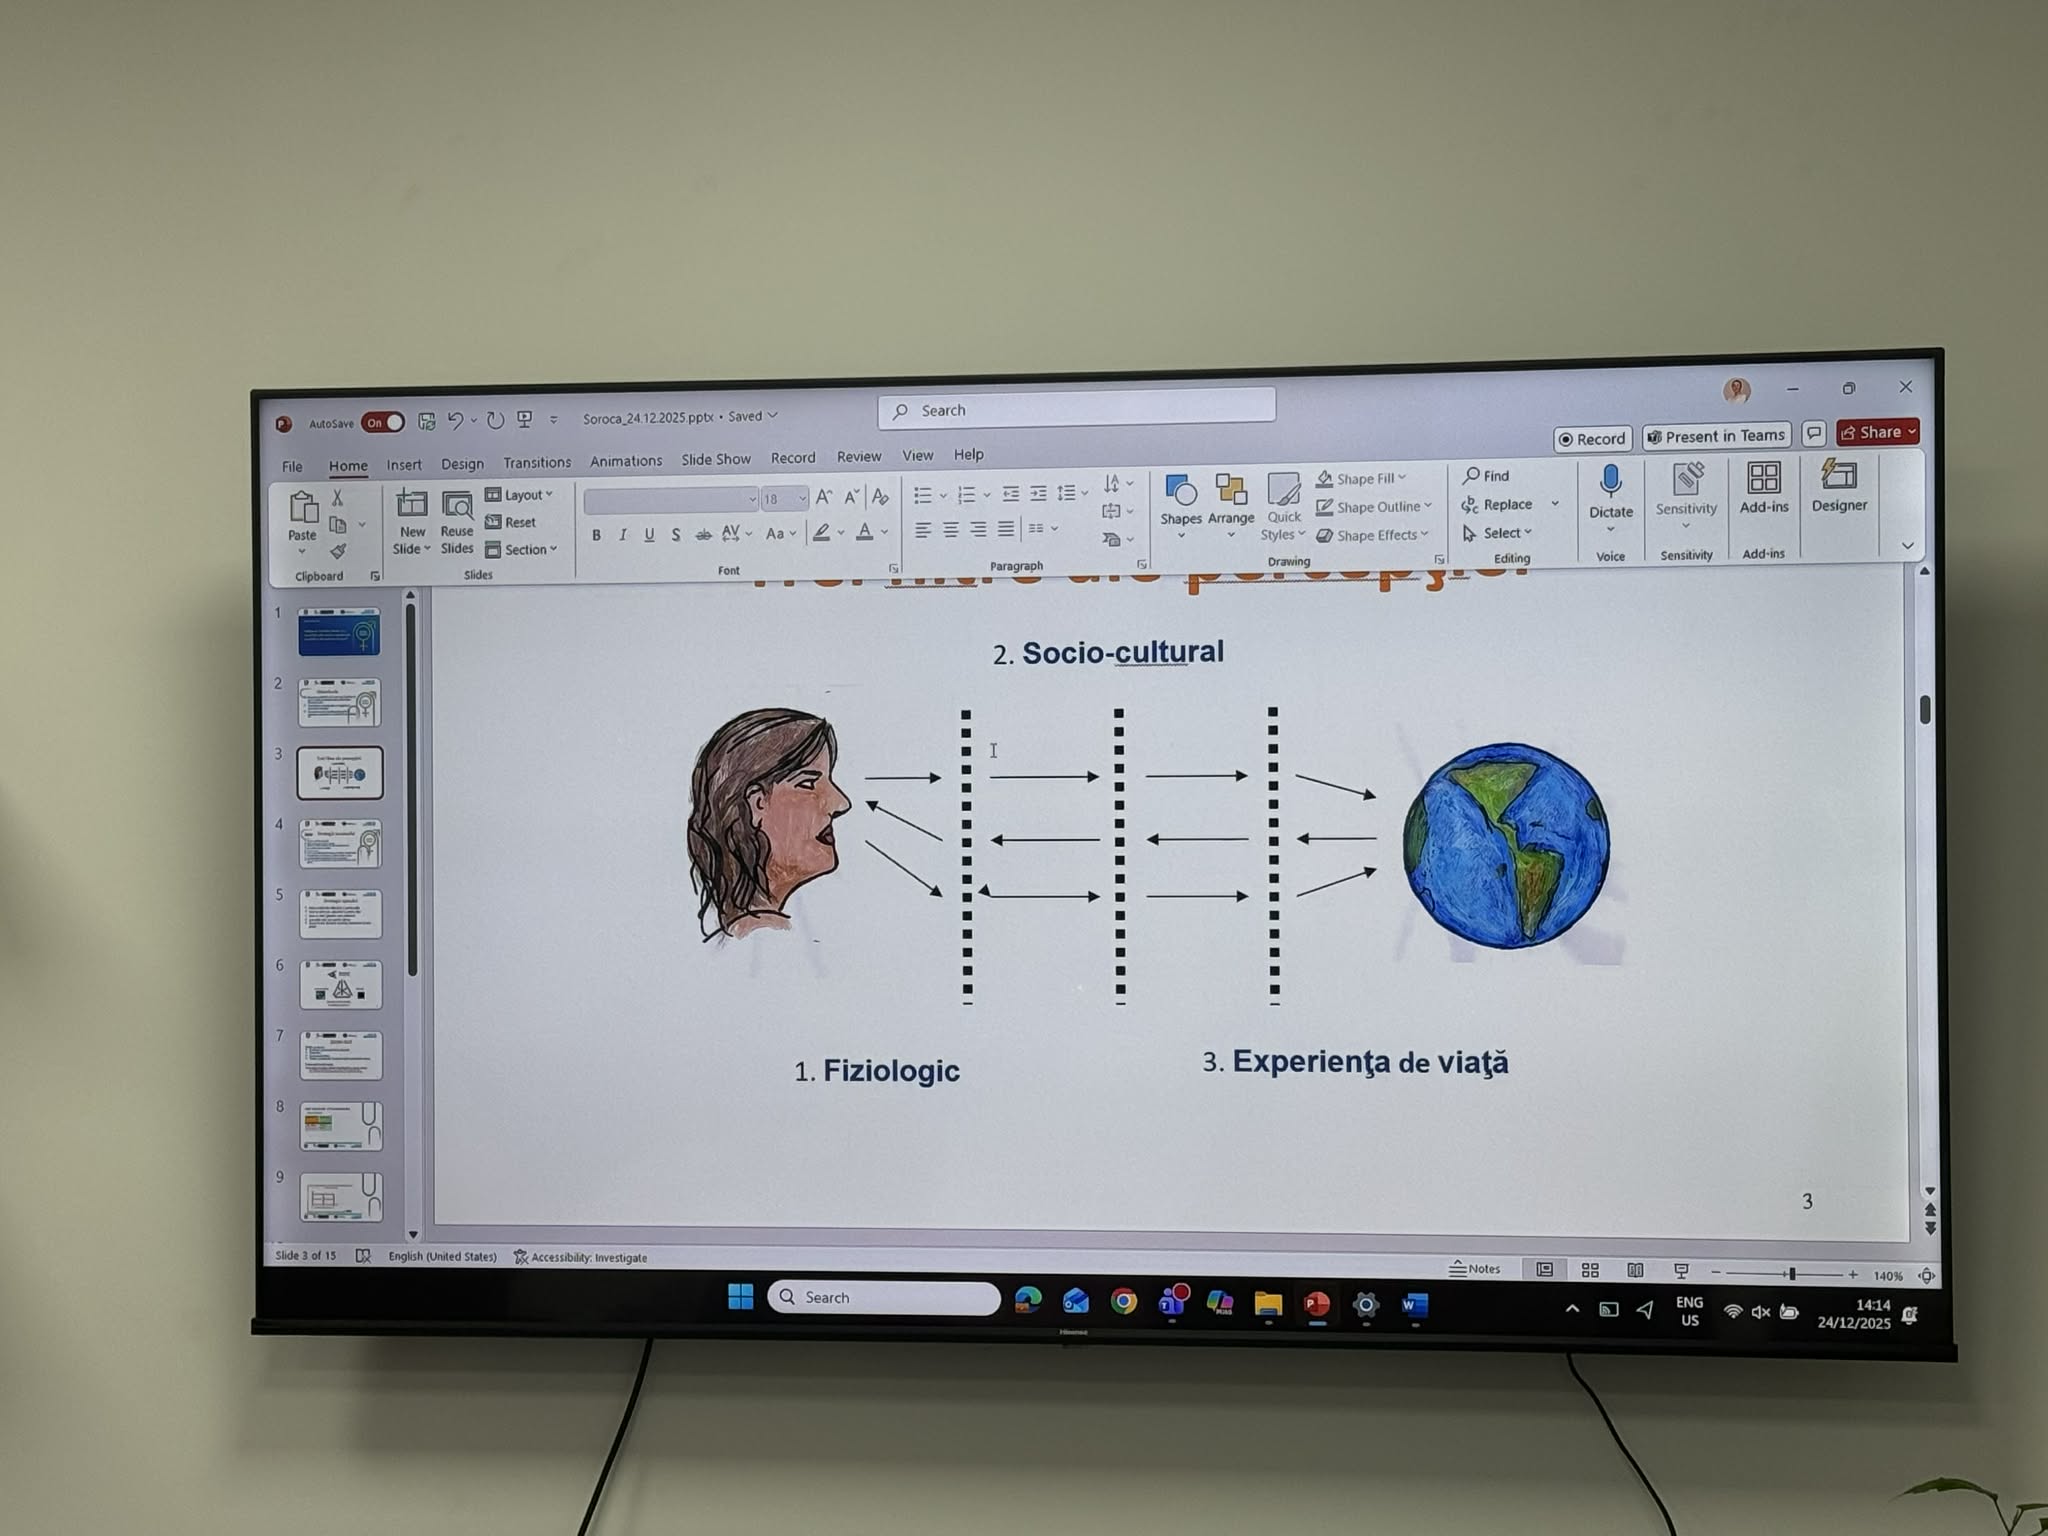
Task: Open the Transitions ribbon tab
Action: point(537,462)
